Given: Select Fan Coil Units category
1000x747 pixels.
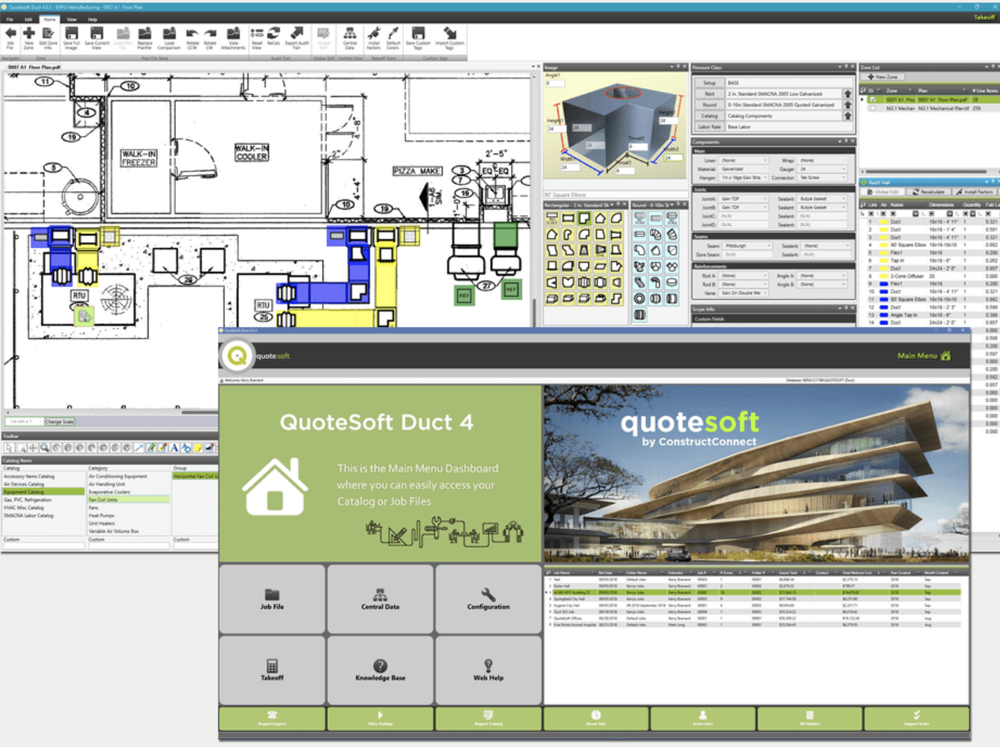Looking at the screenshot, I should coord(128,499).
